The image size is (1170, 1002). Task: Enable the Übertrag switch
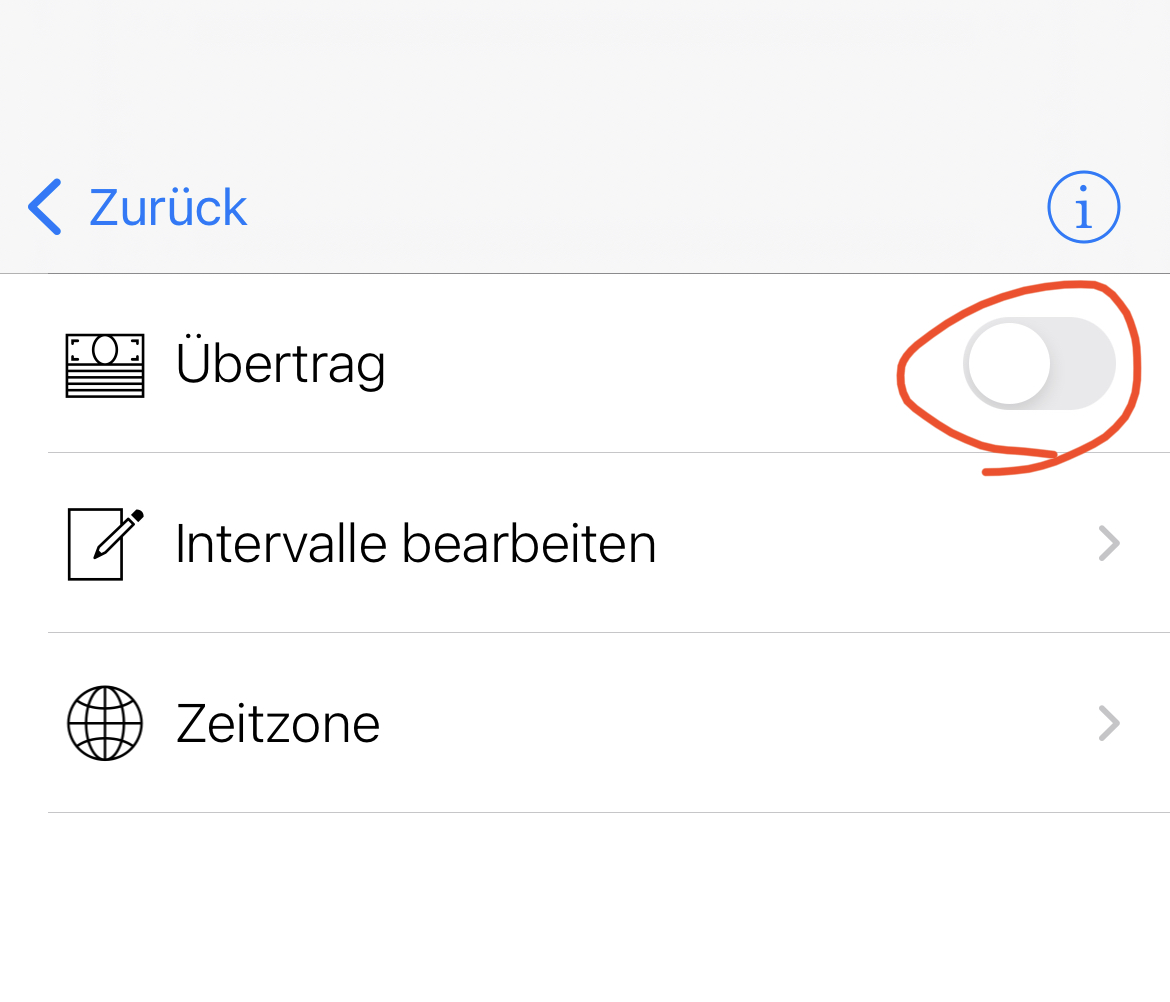pos(1038,363)
